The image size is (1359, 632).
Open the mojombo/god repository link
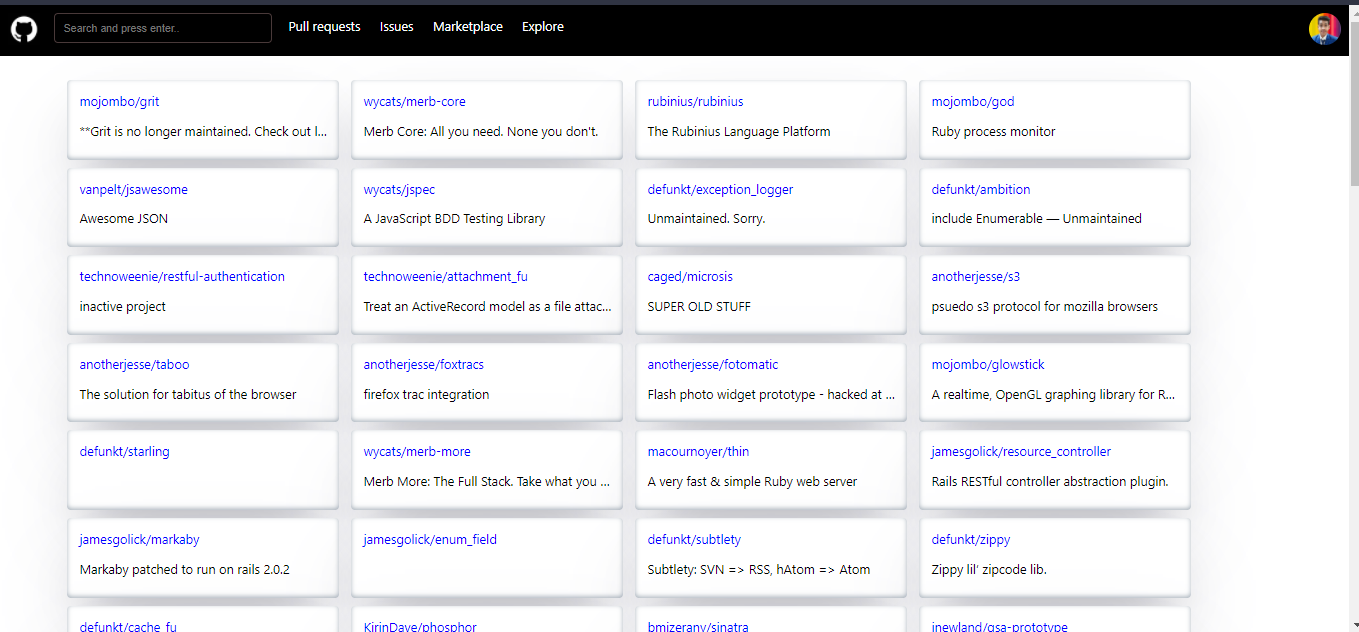tap(973, 102)
